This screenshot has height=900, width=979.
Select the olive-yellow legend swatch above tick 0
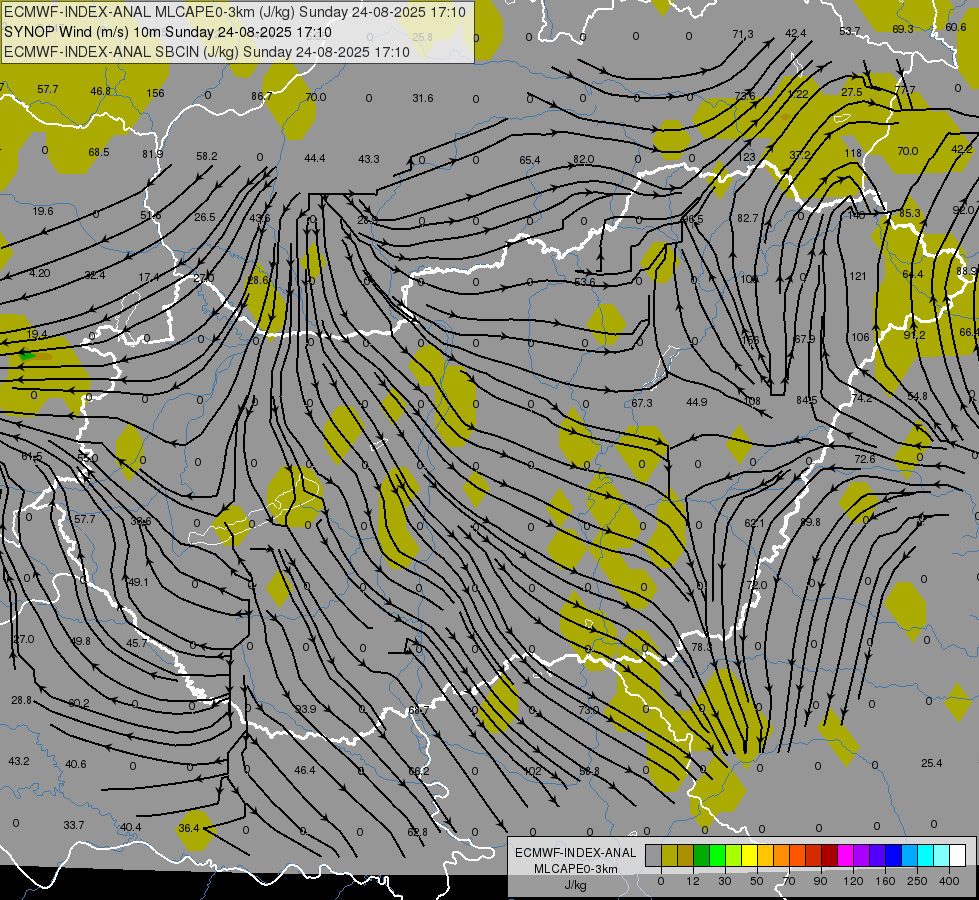(669, 855)
